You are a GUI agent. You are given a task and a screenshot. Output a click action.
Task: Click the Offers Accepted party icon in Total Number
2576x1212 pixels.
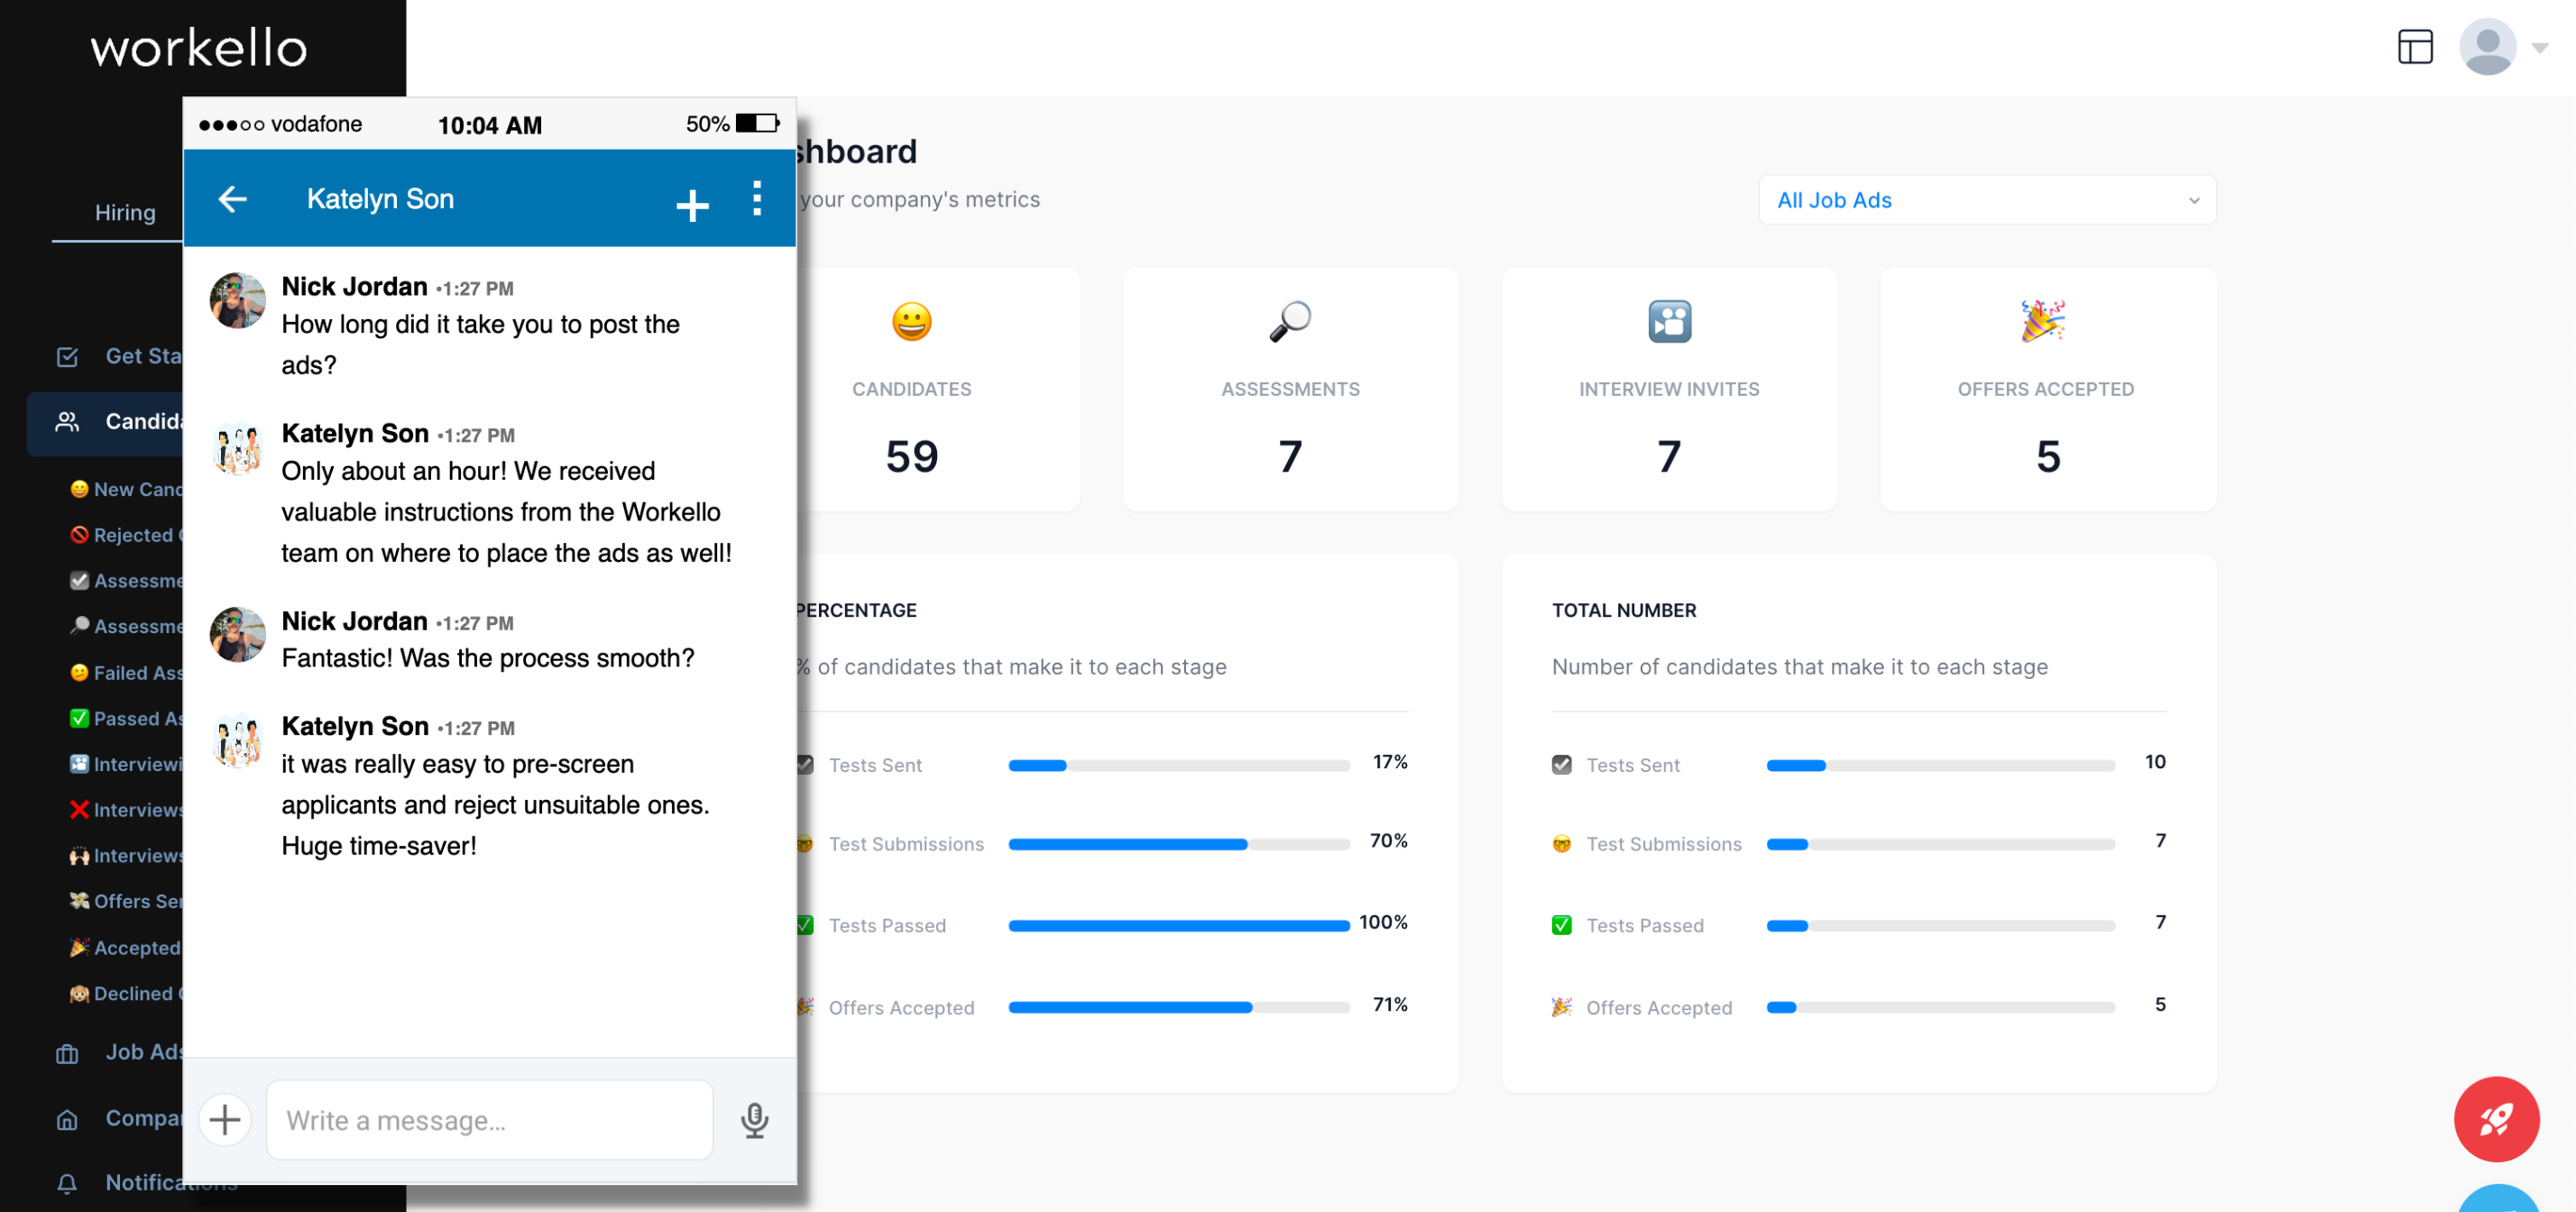point(1561,1007)
